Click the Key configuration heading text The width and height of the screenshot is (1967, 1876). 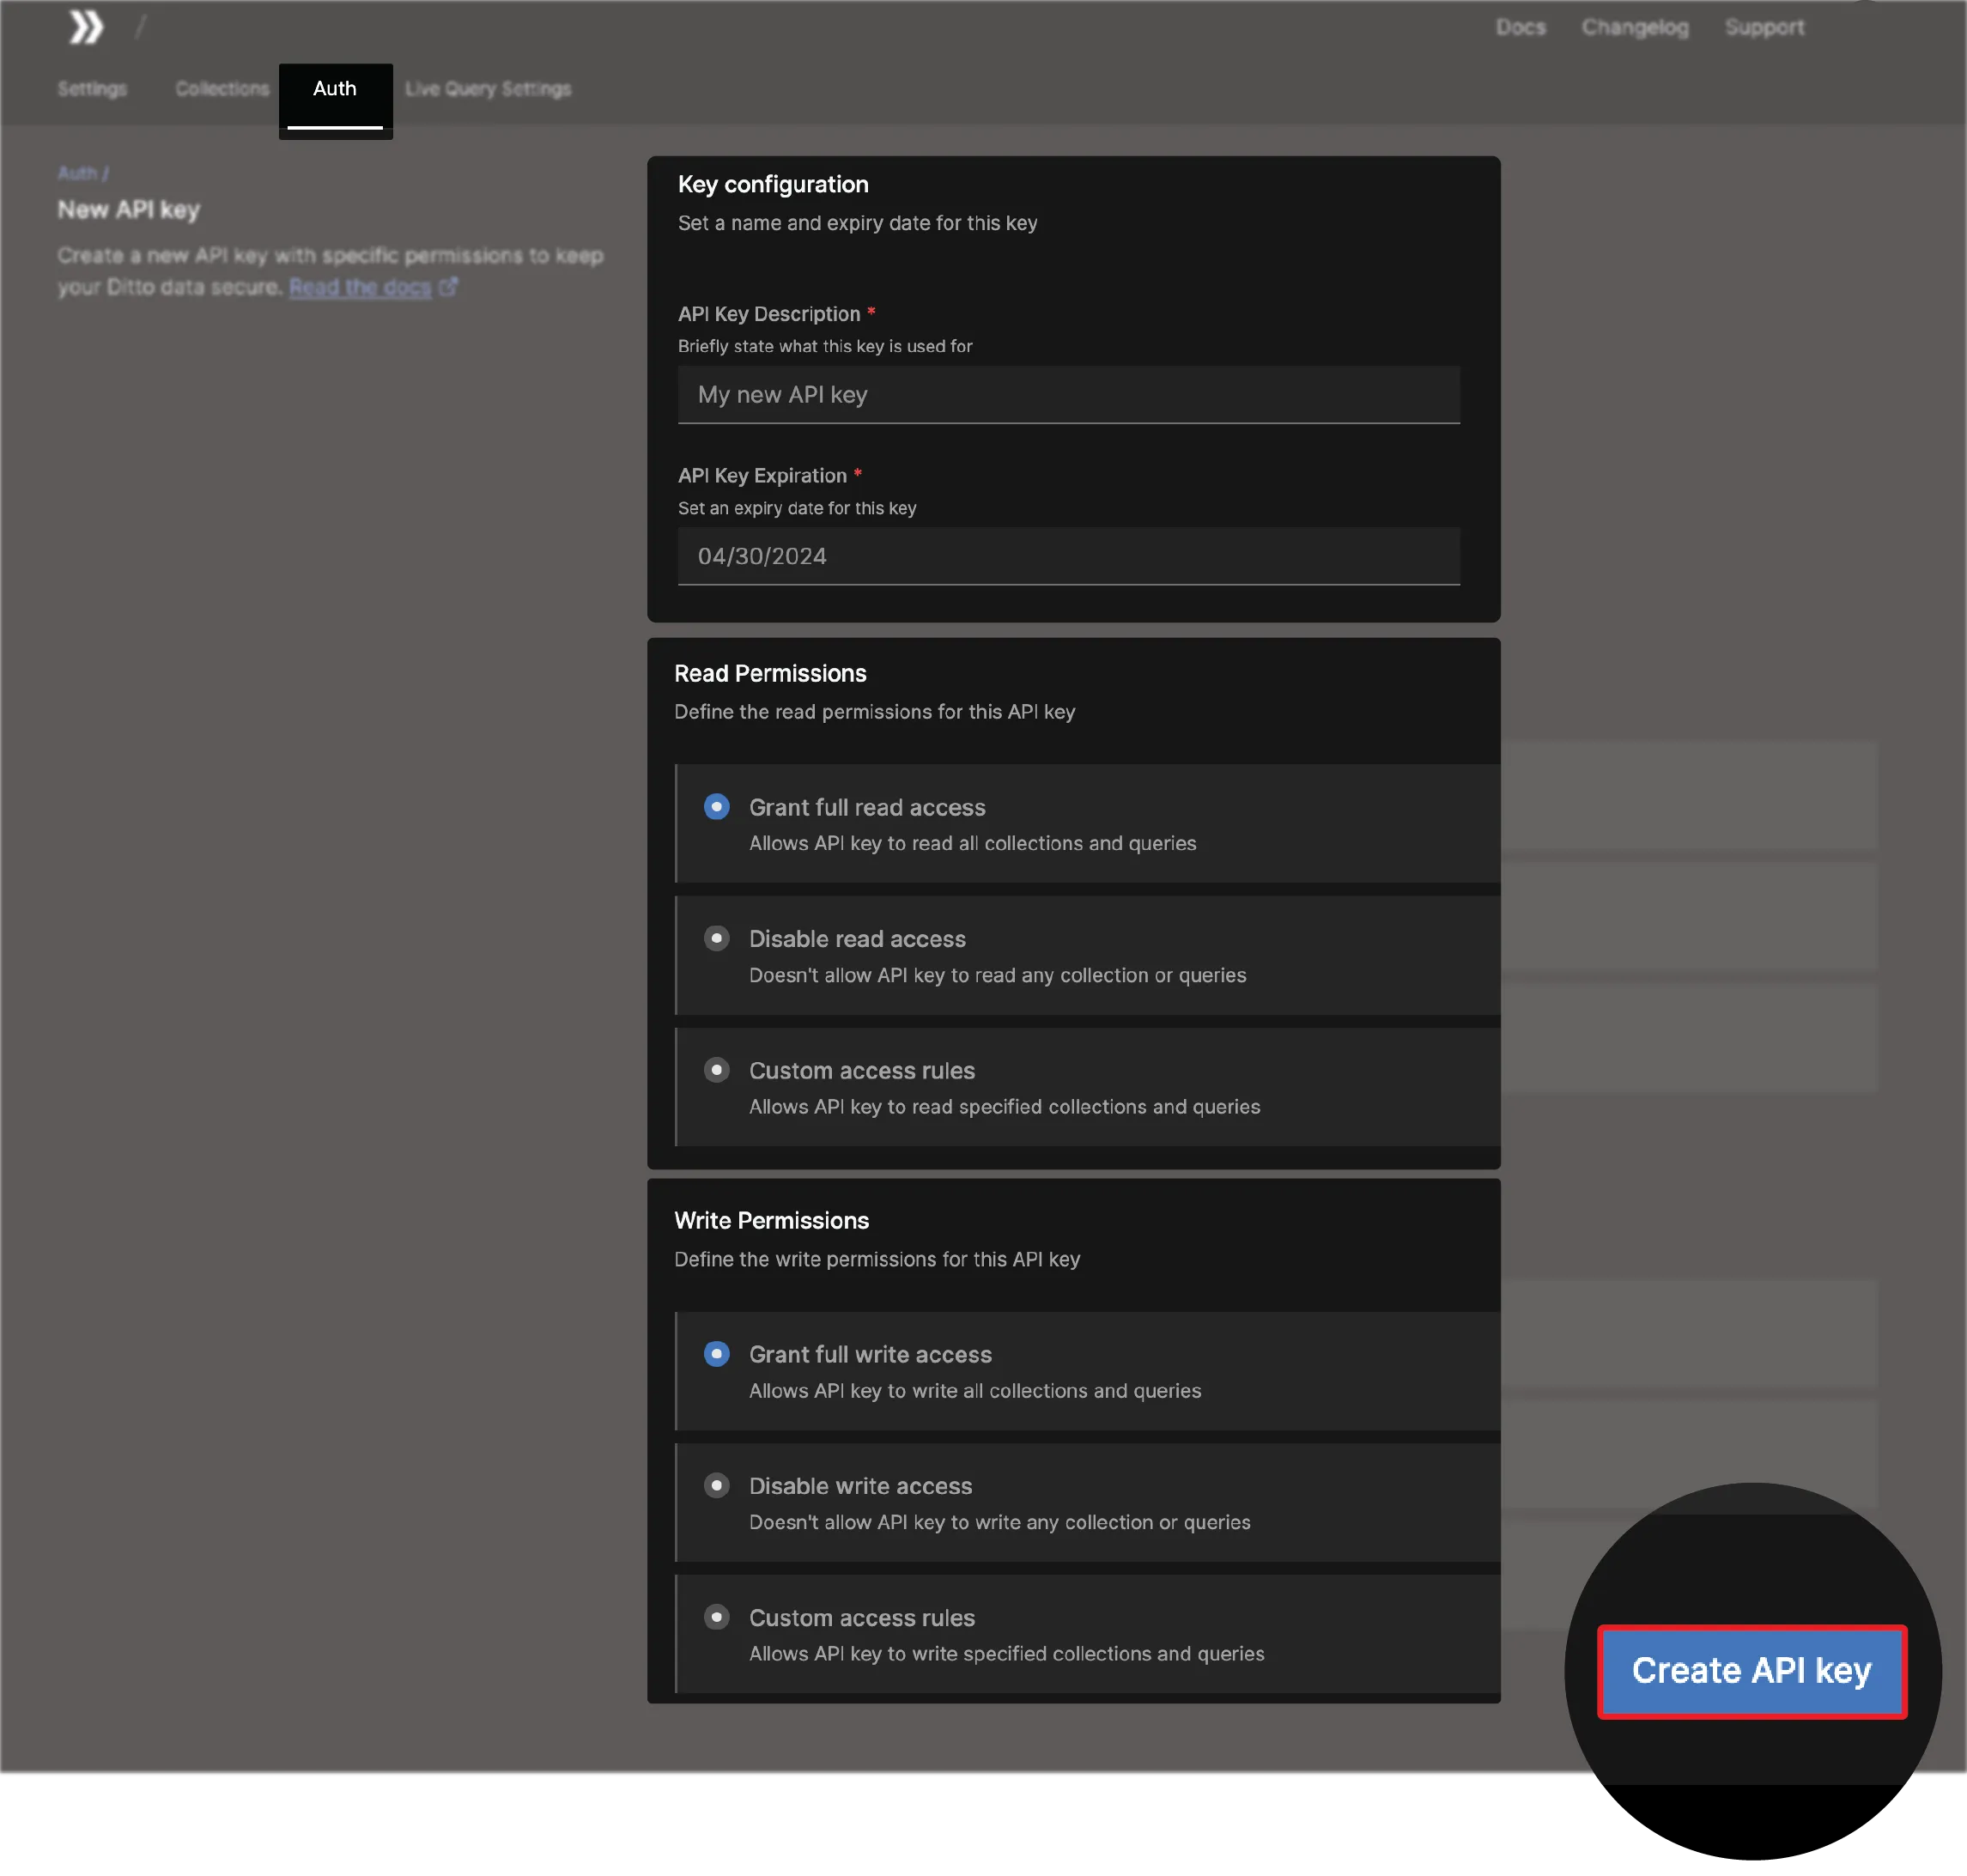[x=773, y=184]
